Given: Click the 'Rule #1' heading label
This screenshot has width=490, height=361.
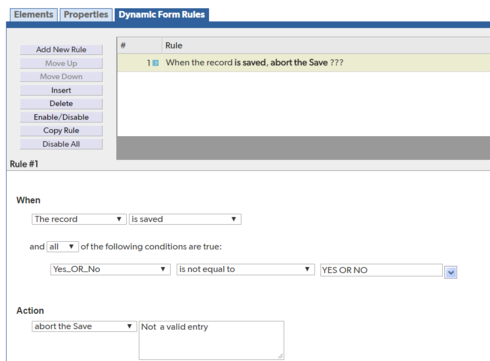Looking at the screenshot, I should tap(24, 164).
